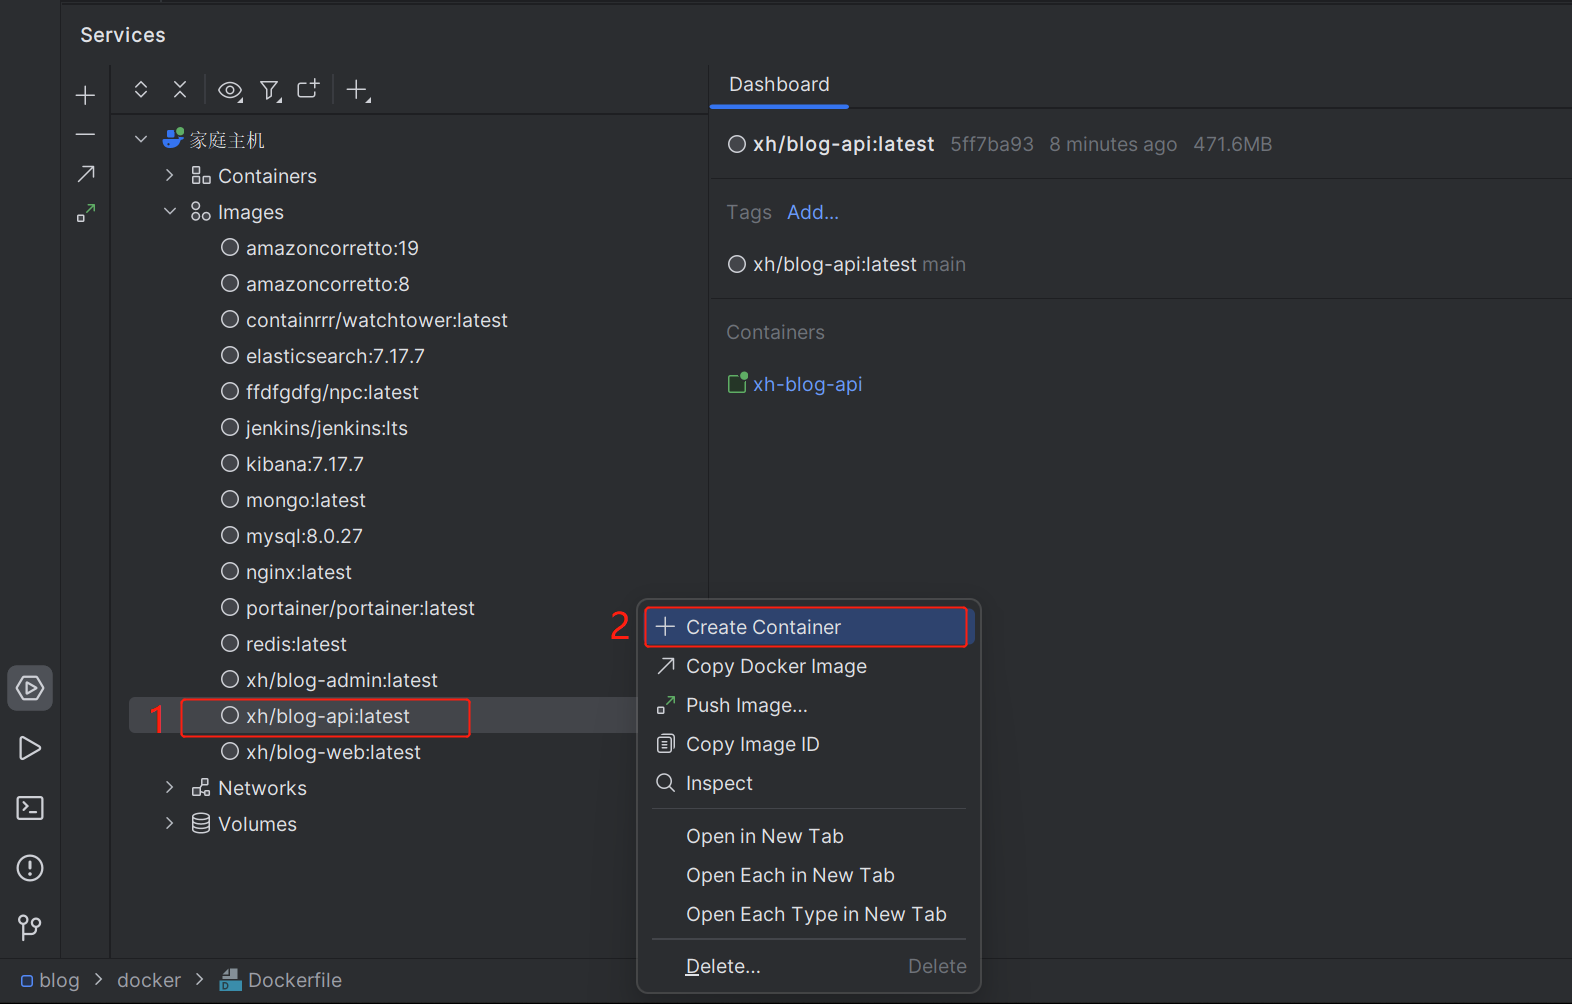Open the Git version control icon
1572x1004 pixels.
click(x=30, y=928)
